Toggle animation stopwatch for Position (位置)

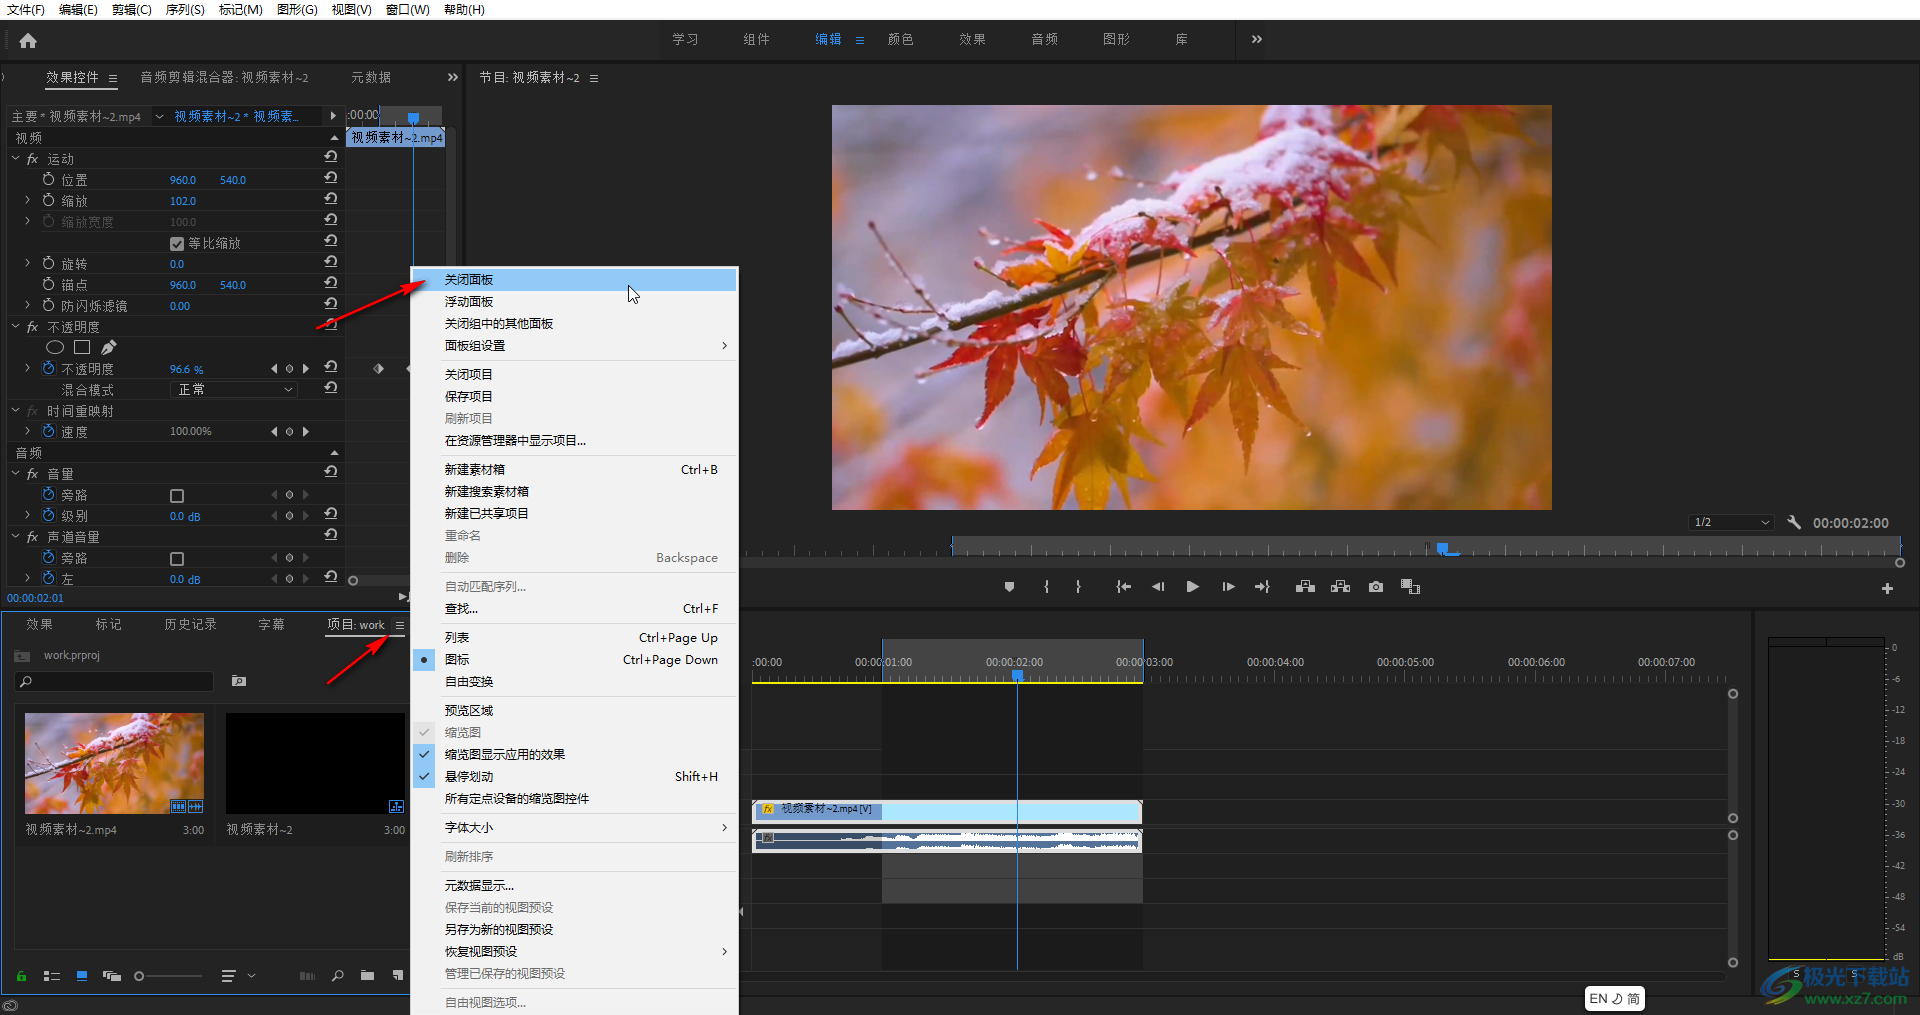tap(48, 179)
